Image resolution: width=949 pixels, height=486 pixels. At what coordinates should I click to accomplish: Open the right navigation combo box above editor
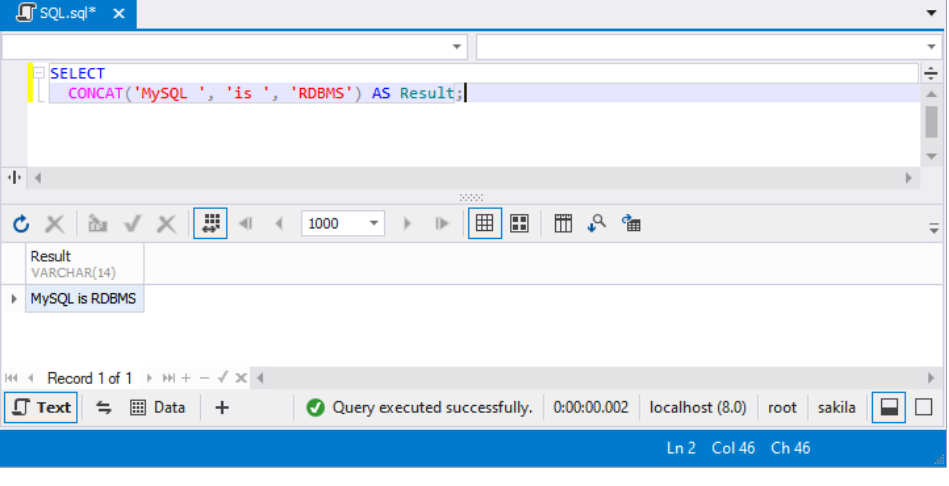coord(709,47)
